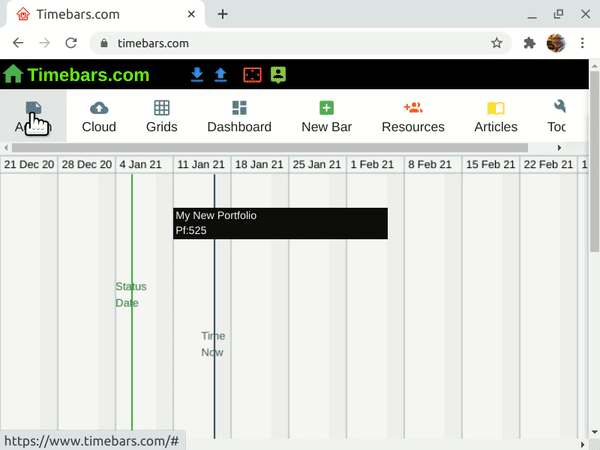The width and height of the screenshot is (600, 450).
Task: Click the blue upload arrow icon
Action: tap(220, 75)
